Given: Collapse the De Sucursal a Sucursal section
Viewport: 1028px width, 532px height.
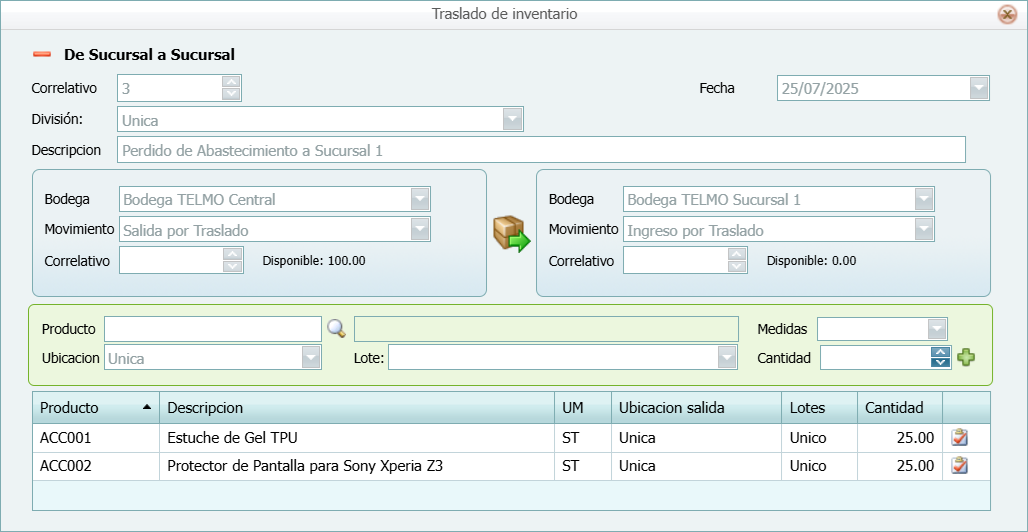Looking at the screenshot, I should coord(41,55).
